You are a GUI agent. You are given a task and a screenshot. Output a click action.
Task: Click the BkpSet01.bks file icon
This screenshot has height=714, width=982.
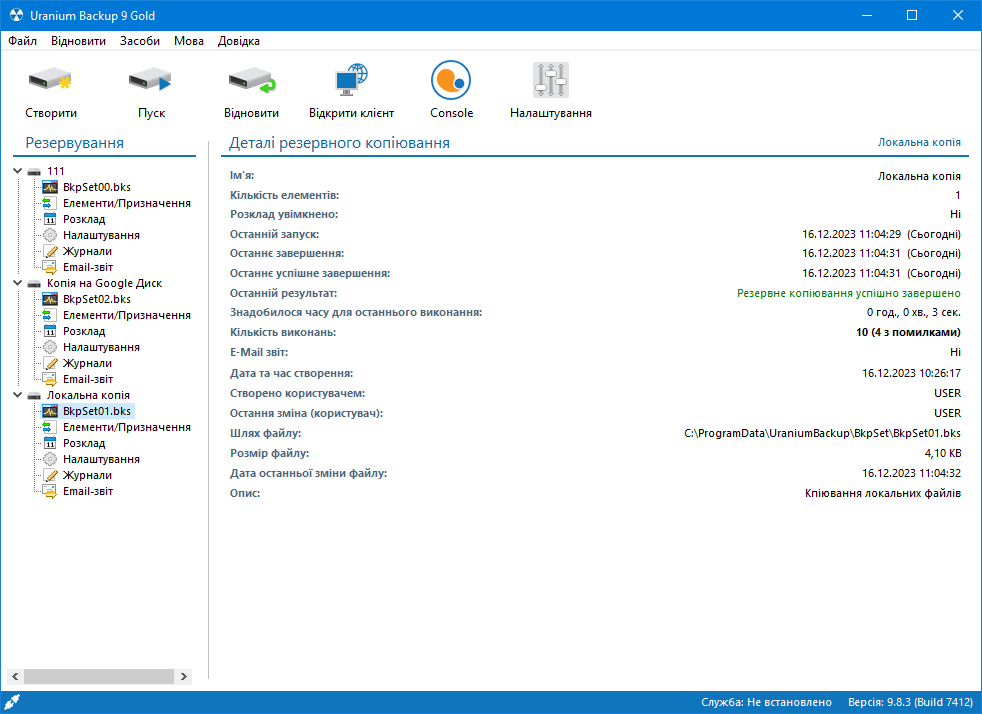pyautogui.click(x=50, y=411)
